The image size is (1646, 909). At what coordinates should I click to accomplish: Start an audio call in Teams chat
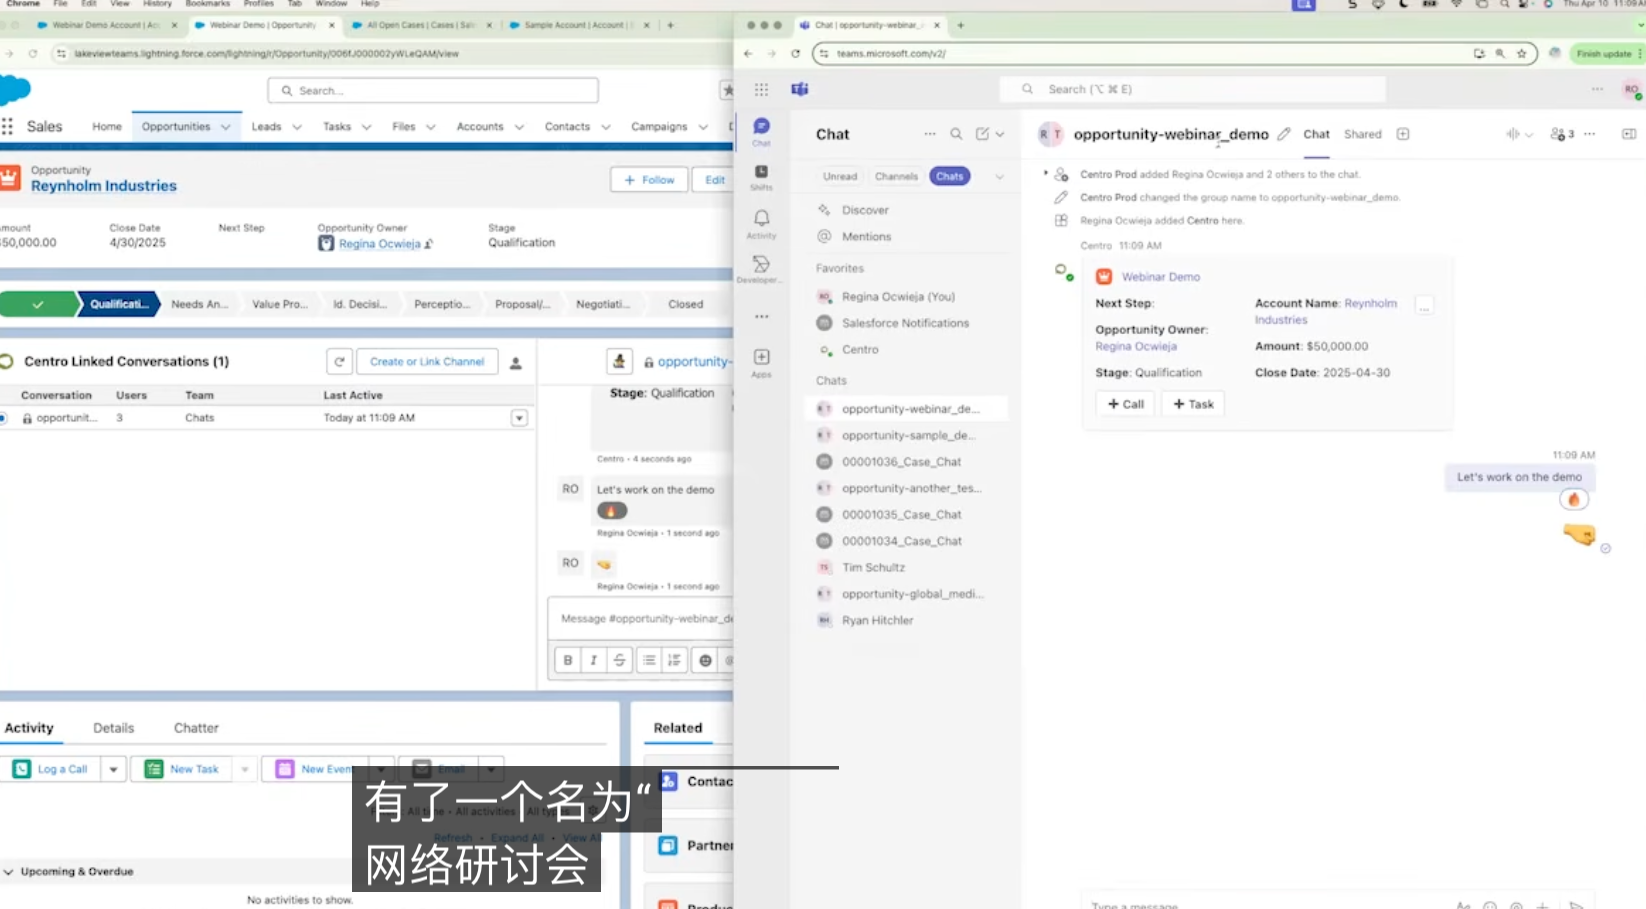point(1512,134)
